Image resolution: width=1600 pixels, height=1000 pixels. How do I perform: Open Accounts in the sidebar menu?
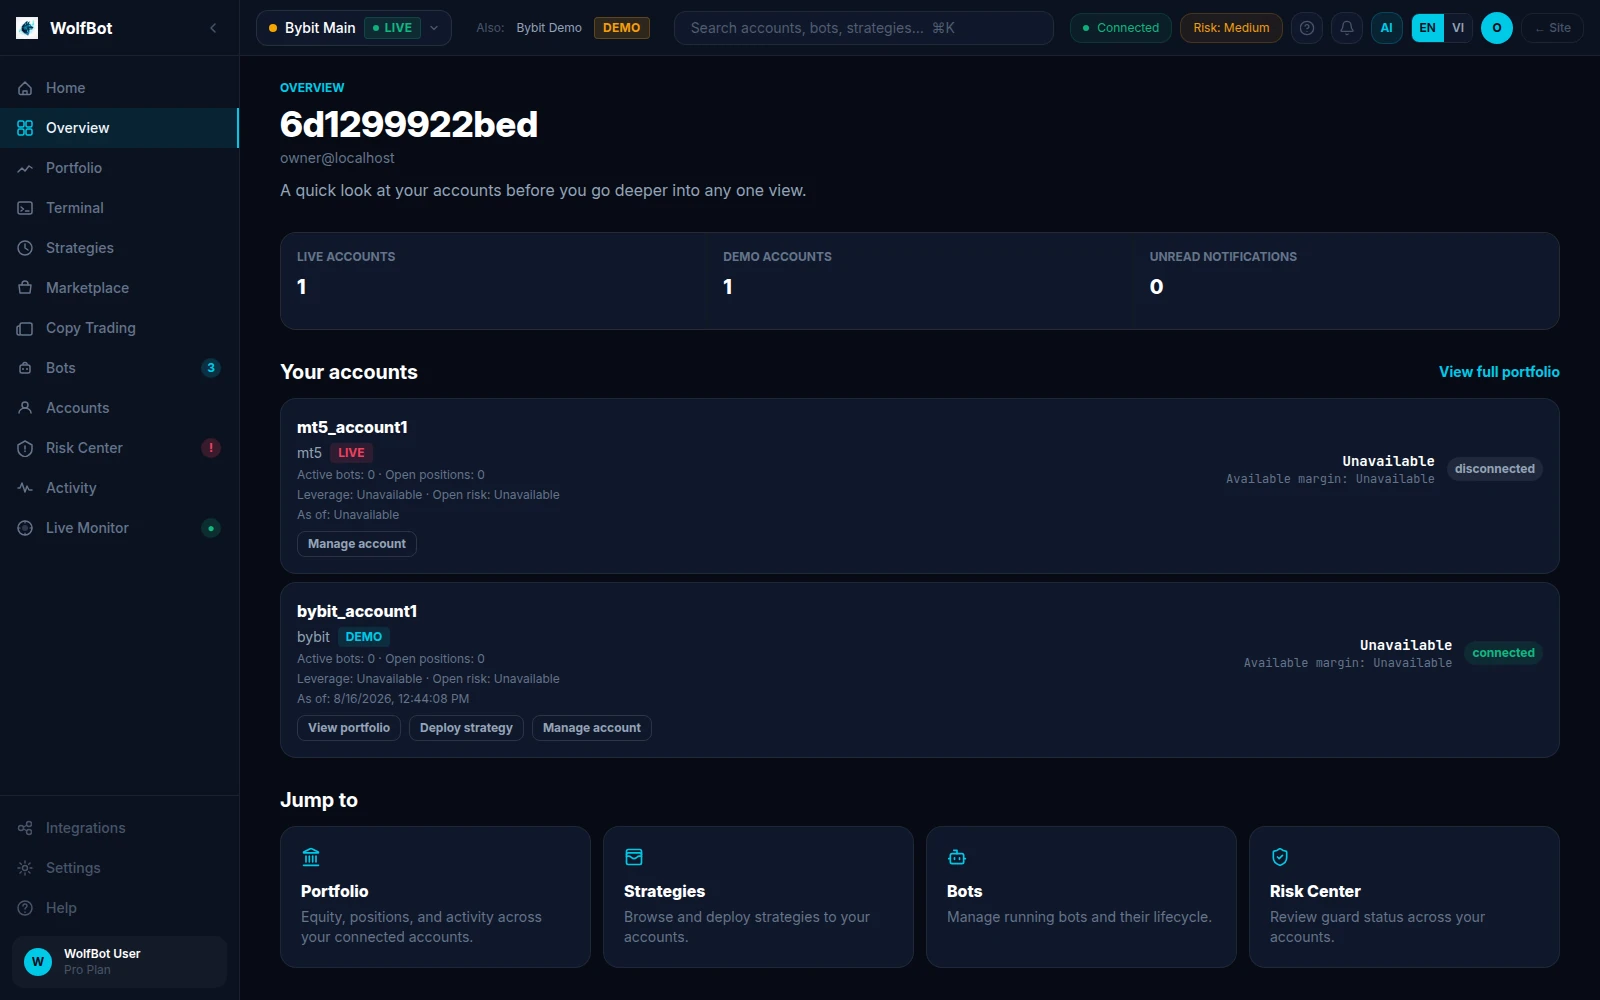[x=119, y=408]
